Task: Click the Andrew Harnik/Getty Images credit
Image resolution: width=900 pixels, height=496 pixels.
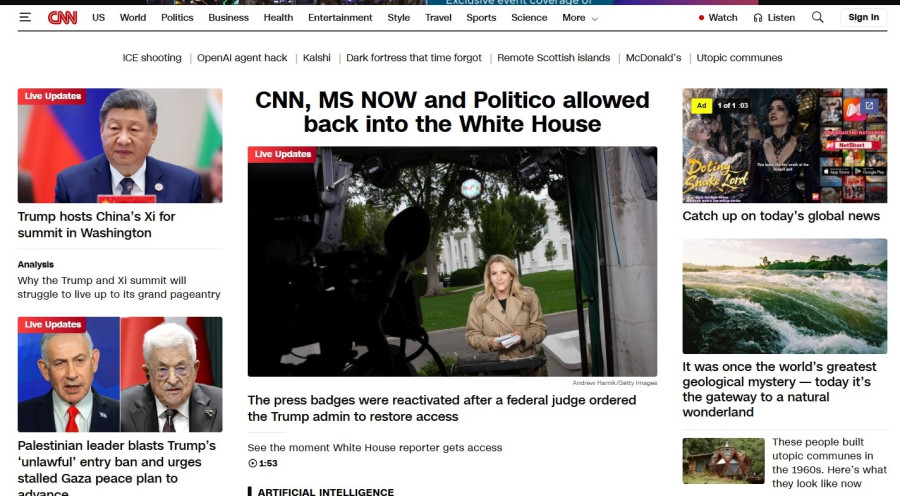Action: click(x=615, y=383)
